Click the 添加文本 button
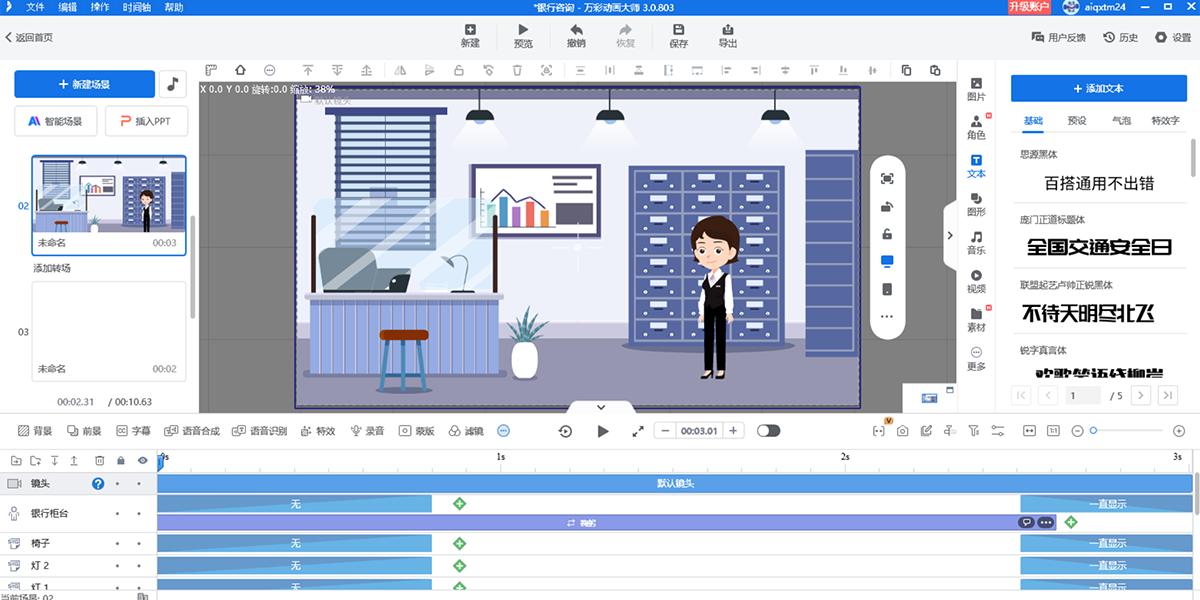This screenshot has height=600, width=1200. (1097, 88)
